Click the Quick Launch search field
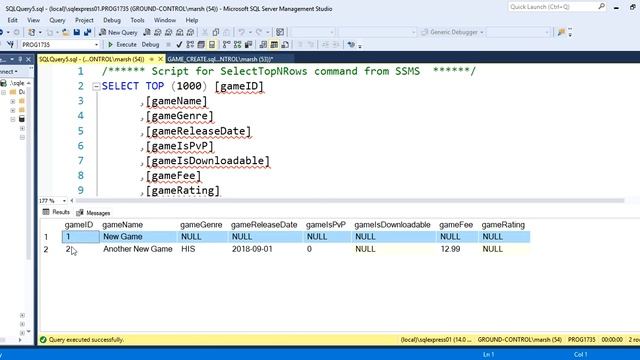The width and height of the screenshot is (640, 360). (x=553, y=7)
